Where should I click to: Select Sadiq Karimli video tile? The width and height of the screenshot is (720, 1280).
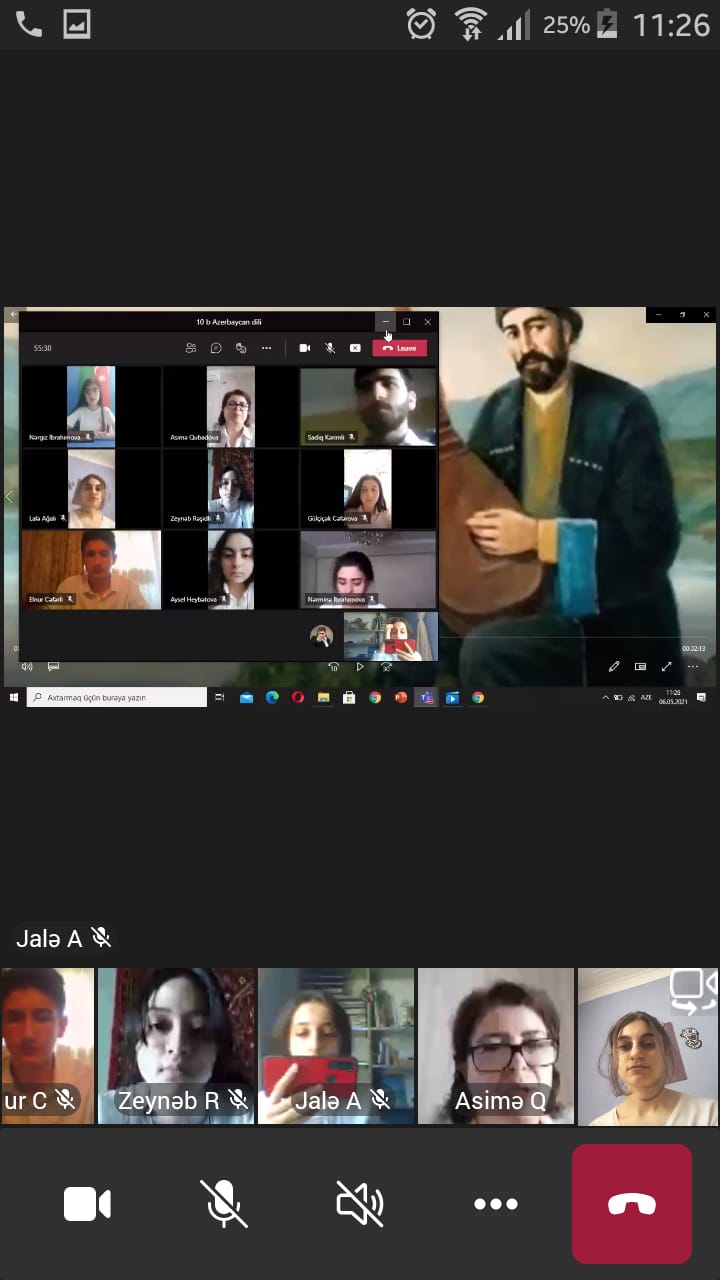[x=369, y=405]
